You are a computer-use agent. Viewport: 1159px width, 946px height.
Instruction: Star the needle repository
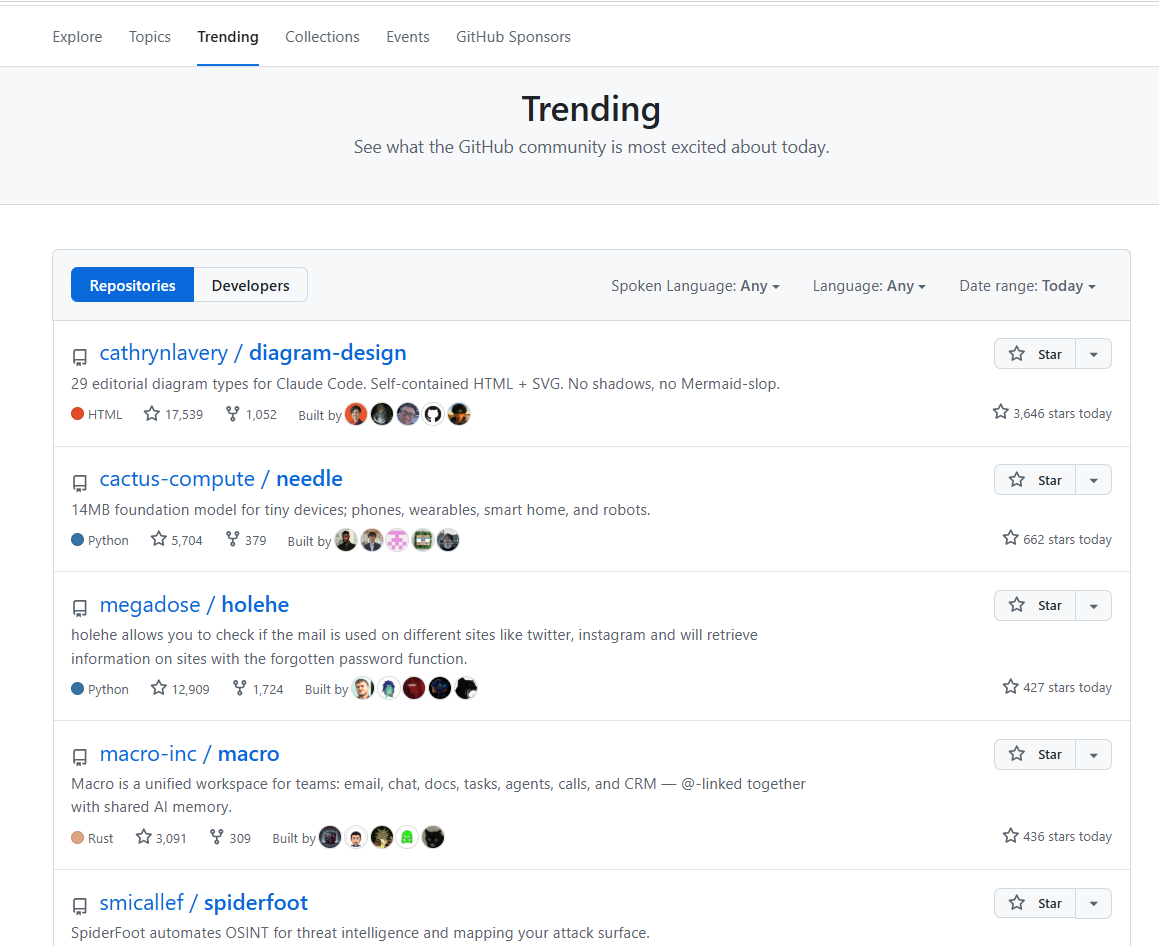tap(1035, 480)
